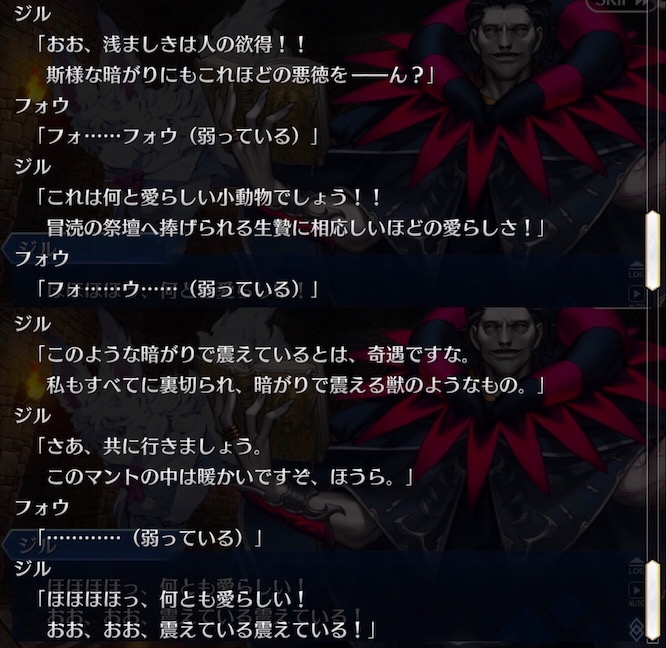Open the LOG icon beside the ほほほほっ line
The width and height of the screenshot is (666, 648).
click(x=637, y=567)
